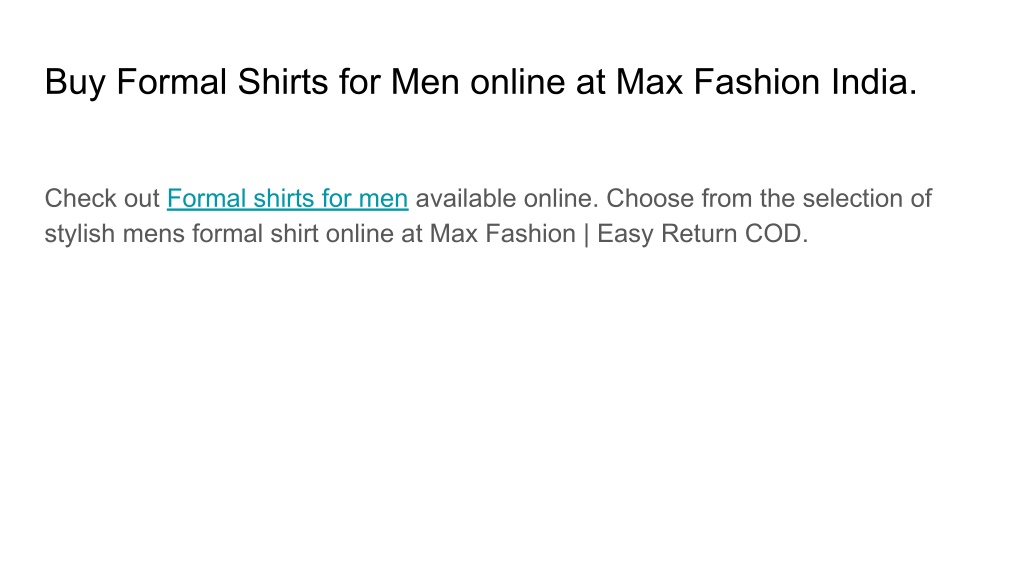Click 'mens formal shirt' in second line
Screen dimensions: 1024x576
pyautogui.click(x=220, y=234)
